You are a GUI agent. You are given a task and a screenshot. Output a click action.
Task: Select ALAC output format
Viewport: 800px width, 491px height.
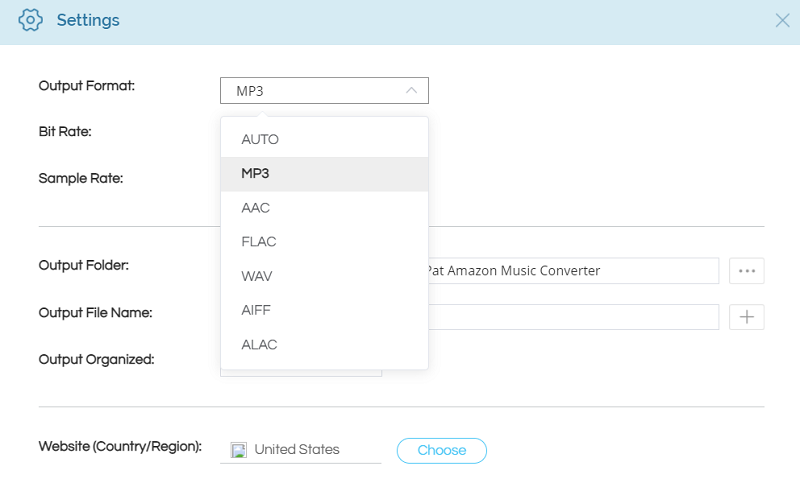259,344
